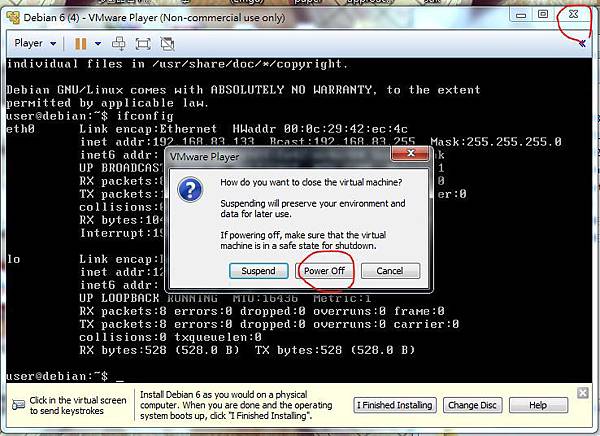Screen dimensions: 600x436
Task: Minimize the VMware Player main window
Action: [x=521, y=15]
